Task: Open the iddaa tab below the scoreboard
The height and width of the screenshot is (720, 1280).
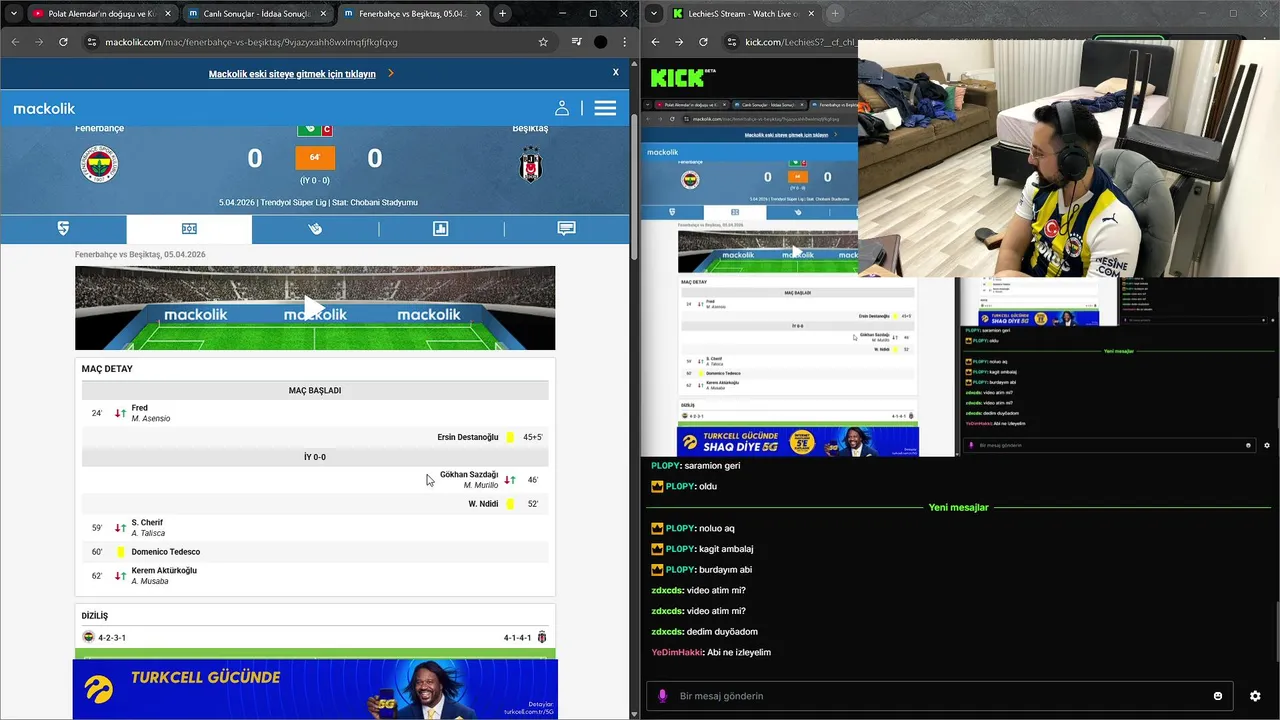Action: 63,229
